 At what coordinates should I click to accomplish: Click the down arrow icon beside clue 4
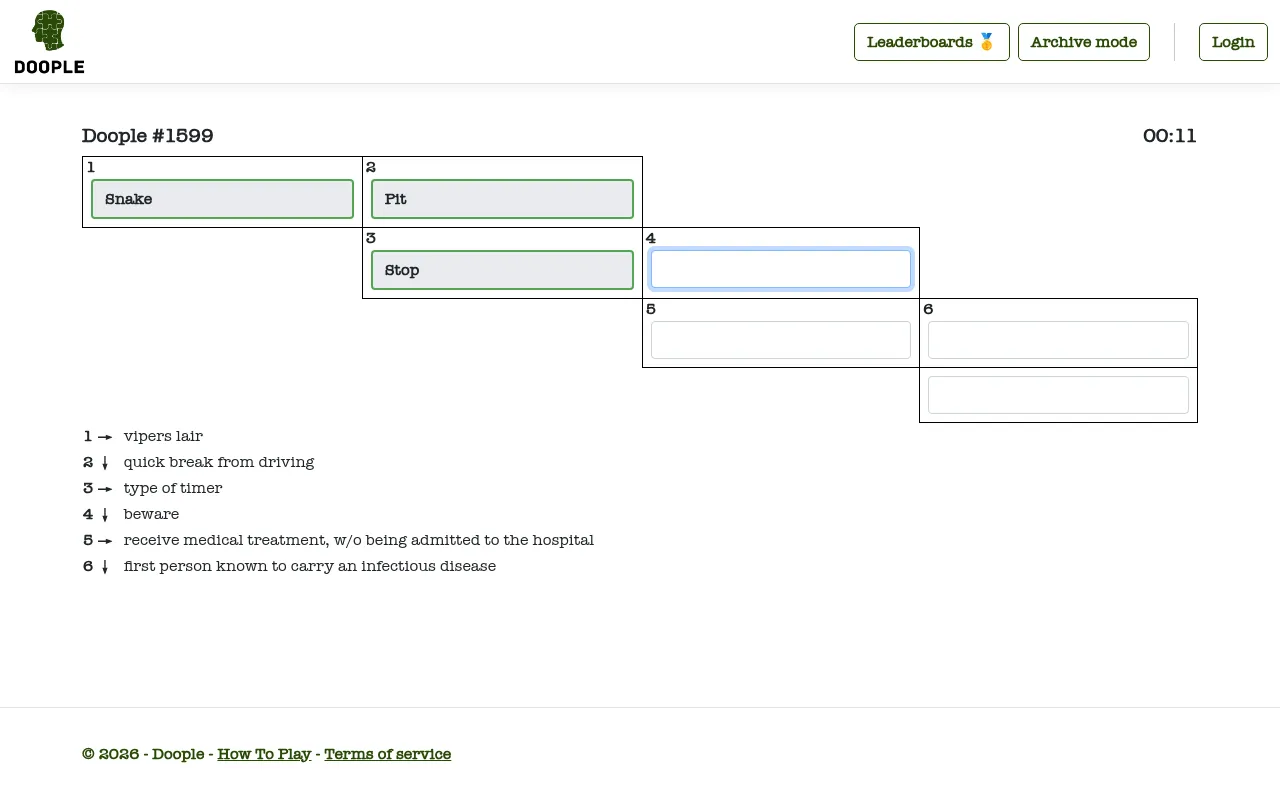pos(105,515)
